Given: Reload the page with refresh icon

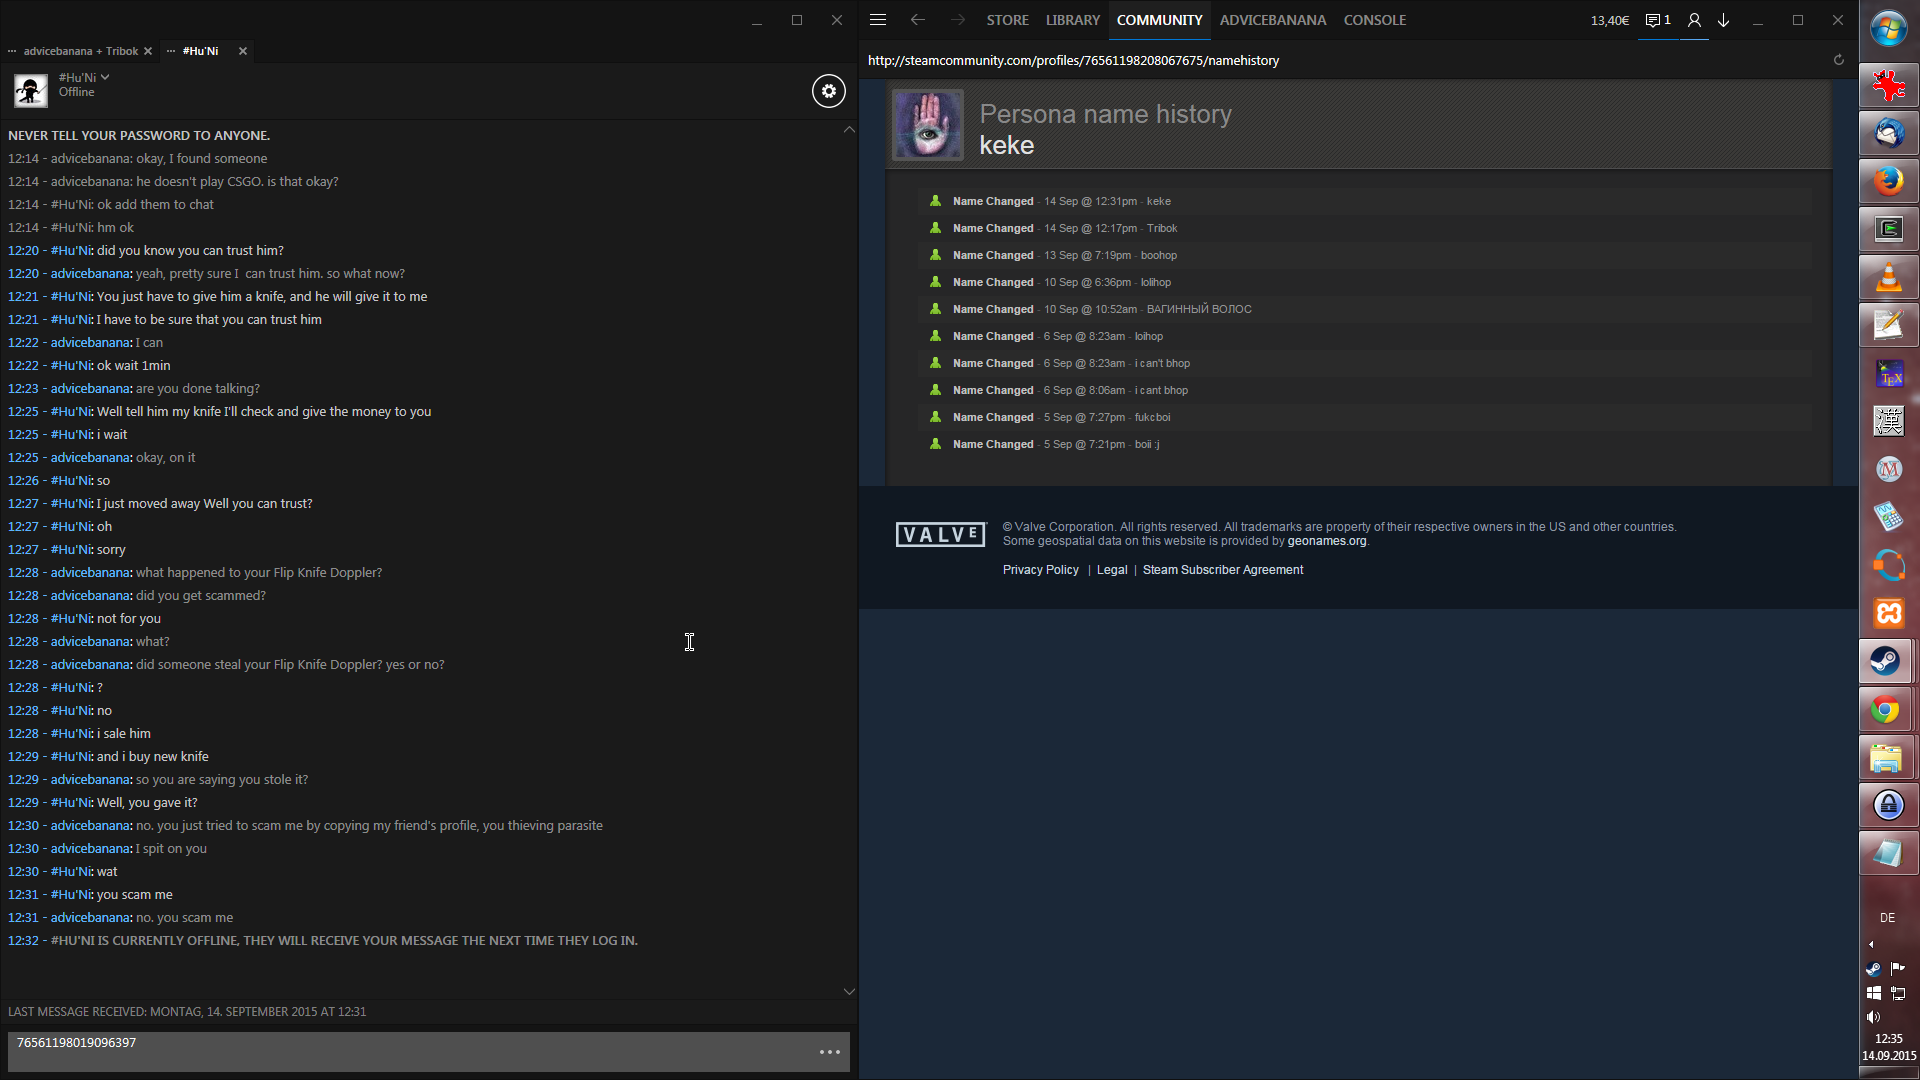Looking at the screenshot, I should click(1838, 60).
